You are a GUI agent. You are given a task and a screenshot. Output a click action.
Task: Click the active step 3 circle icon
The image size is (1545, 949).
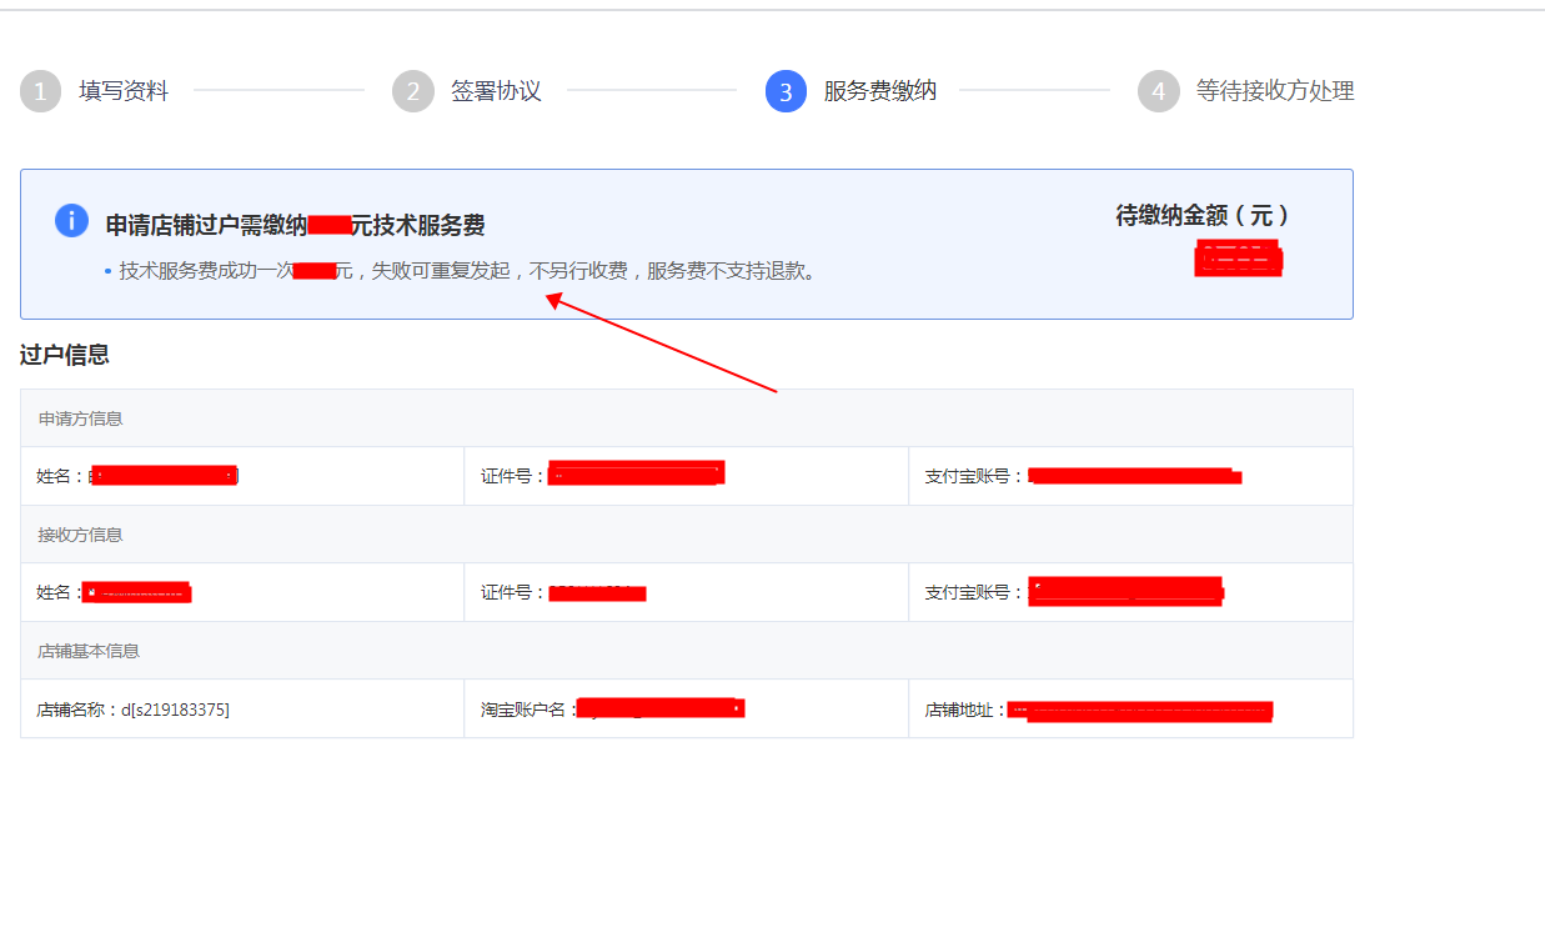[x=786, y=91]
